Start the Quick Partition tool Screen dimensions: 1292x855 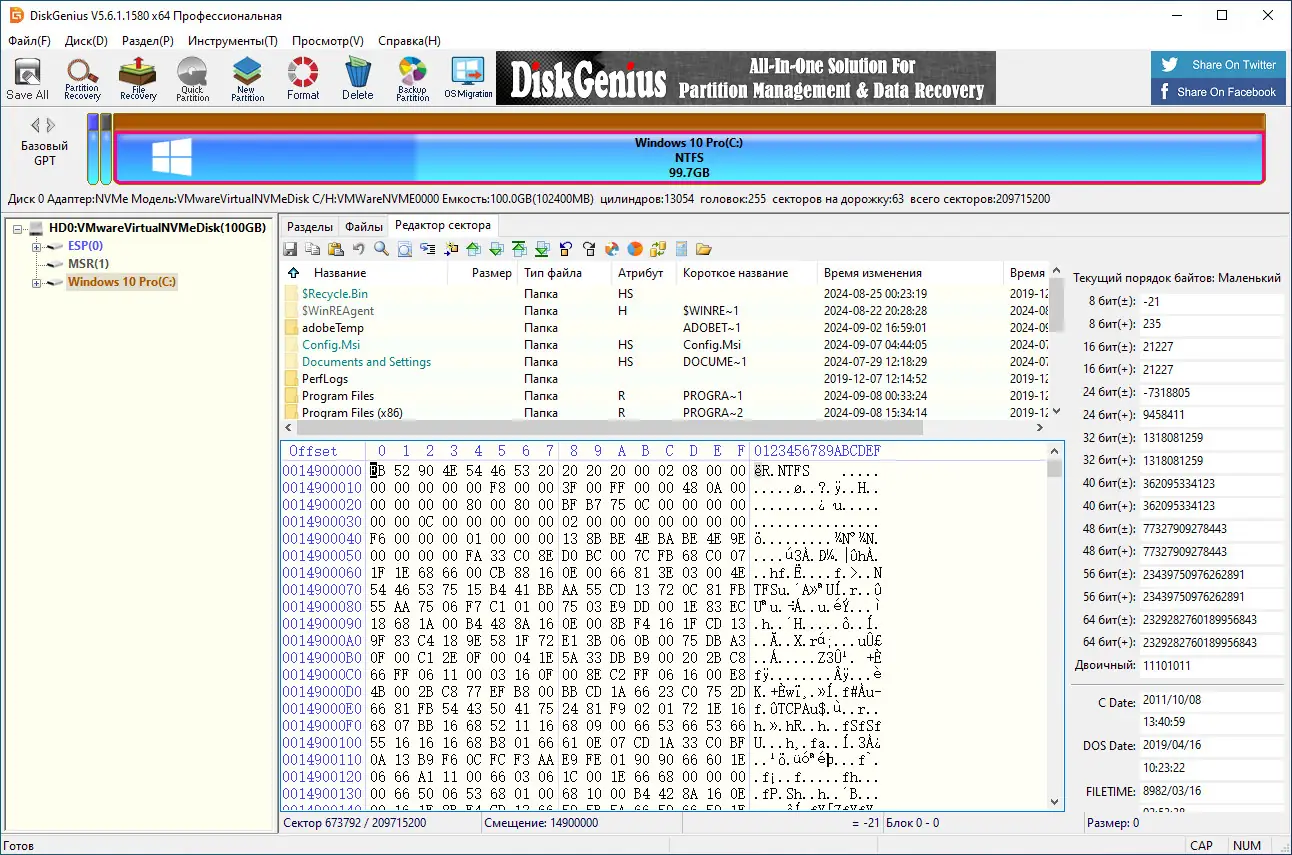click(192, 79)
